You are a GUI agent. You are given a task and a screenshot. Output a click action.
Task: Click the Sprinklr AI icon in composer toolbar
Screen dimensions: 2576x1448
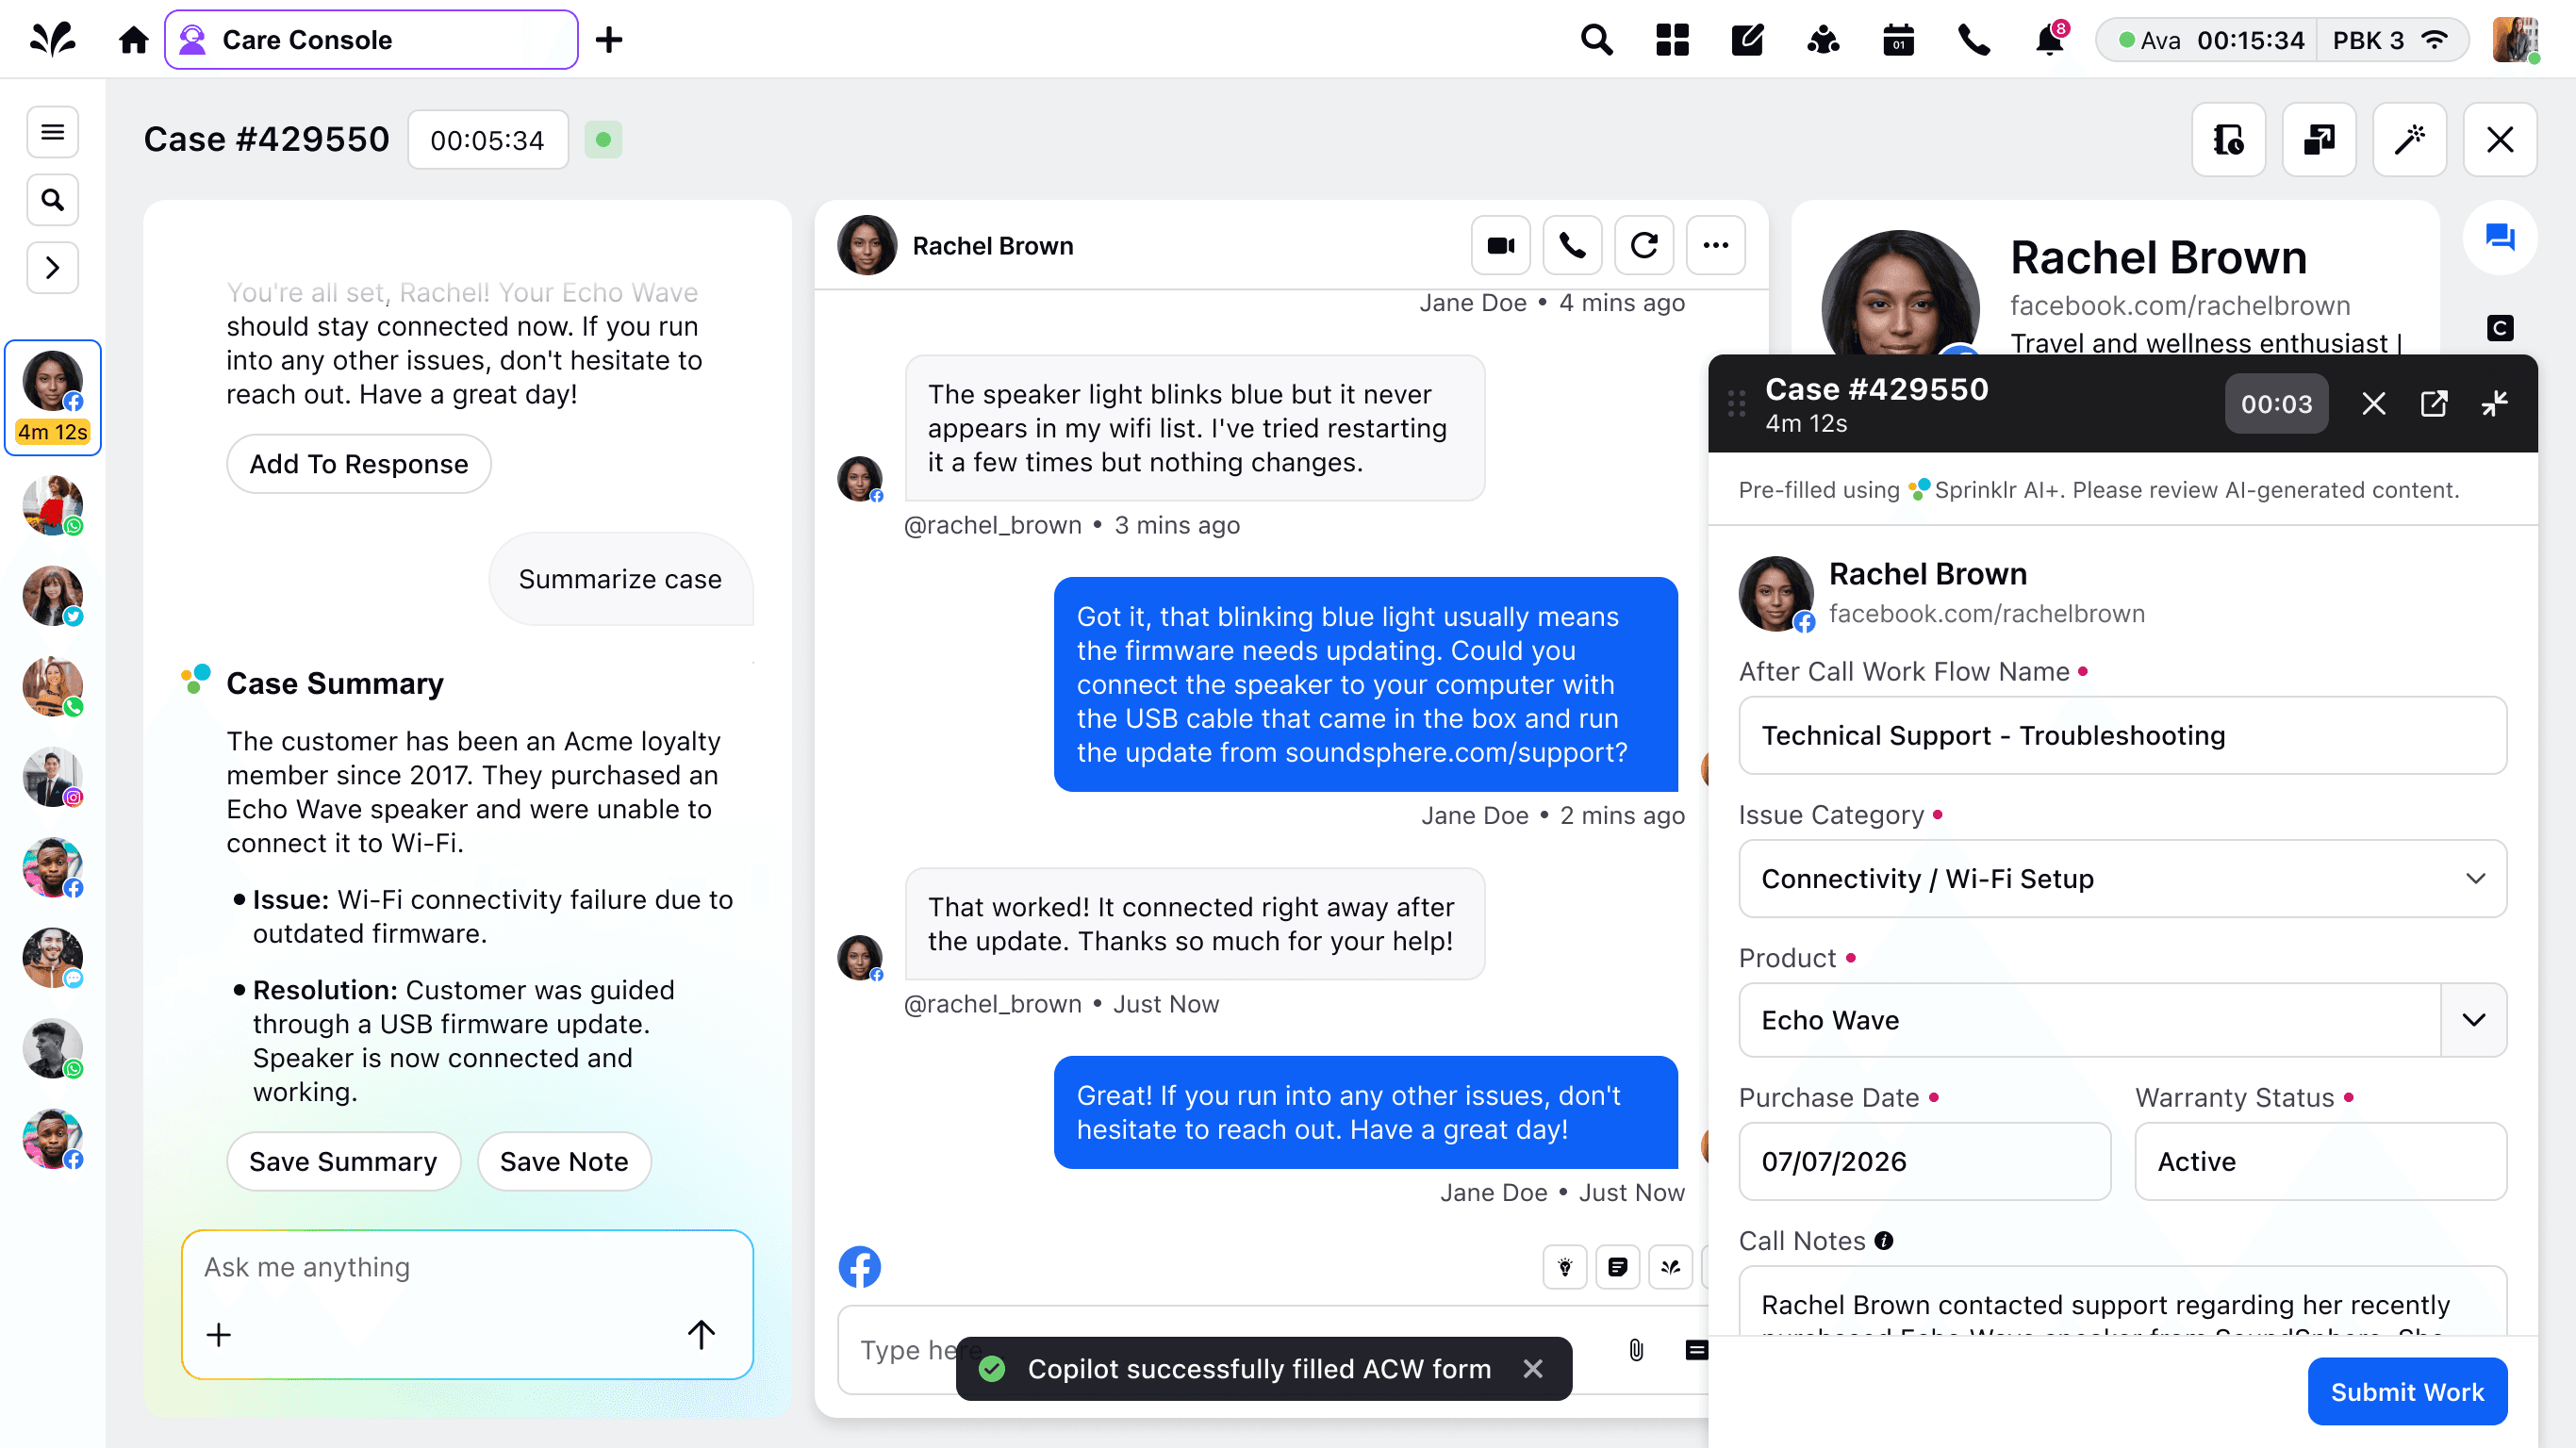(1671, 1267)
